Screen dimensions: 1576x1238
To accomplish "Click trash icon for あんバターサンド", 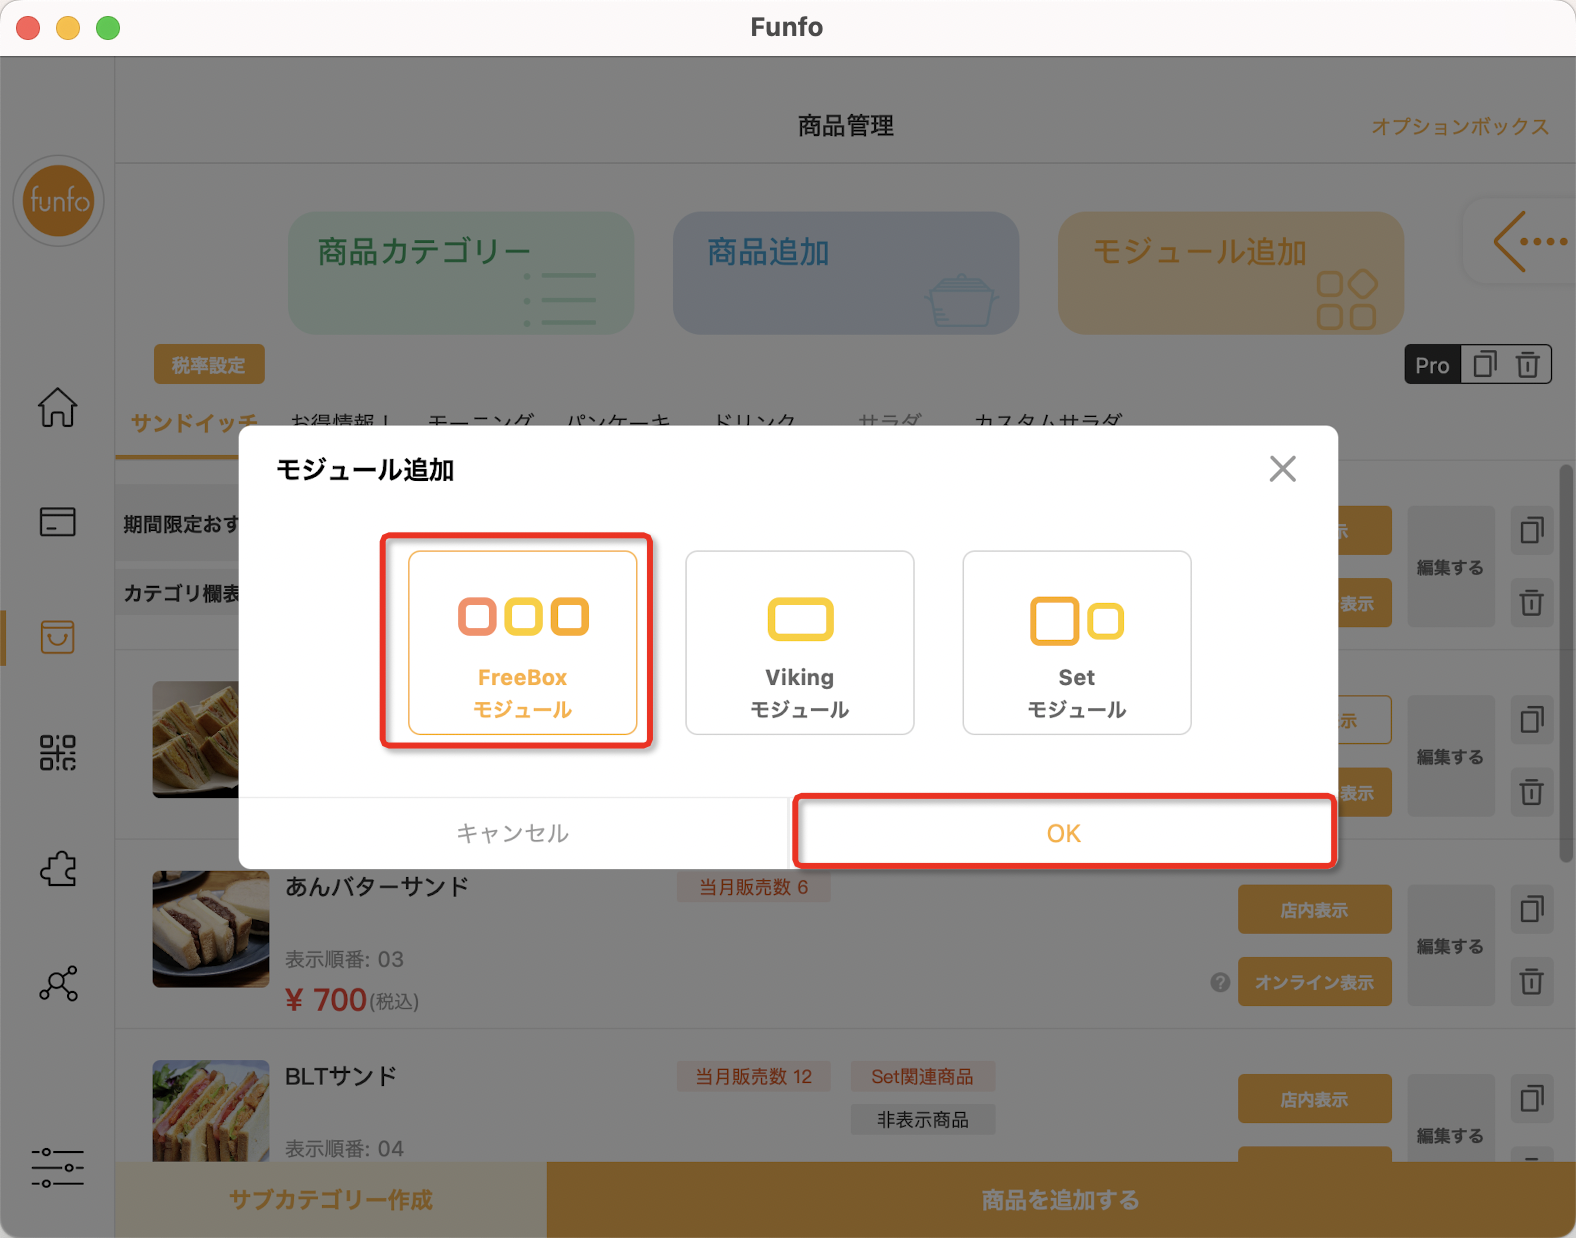I will coord(1531,981).
